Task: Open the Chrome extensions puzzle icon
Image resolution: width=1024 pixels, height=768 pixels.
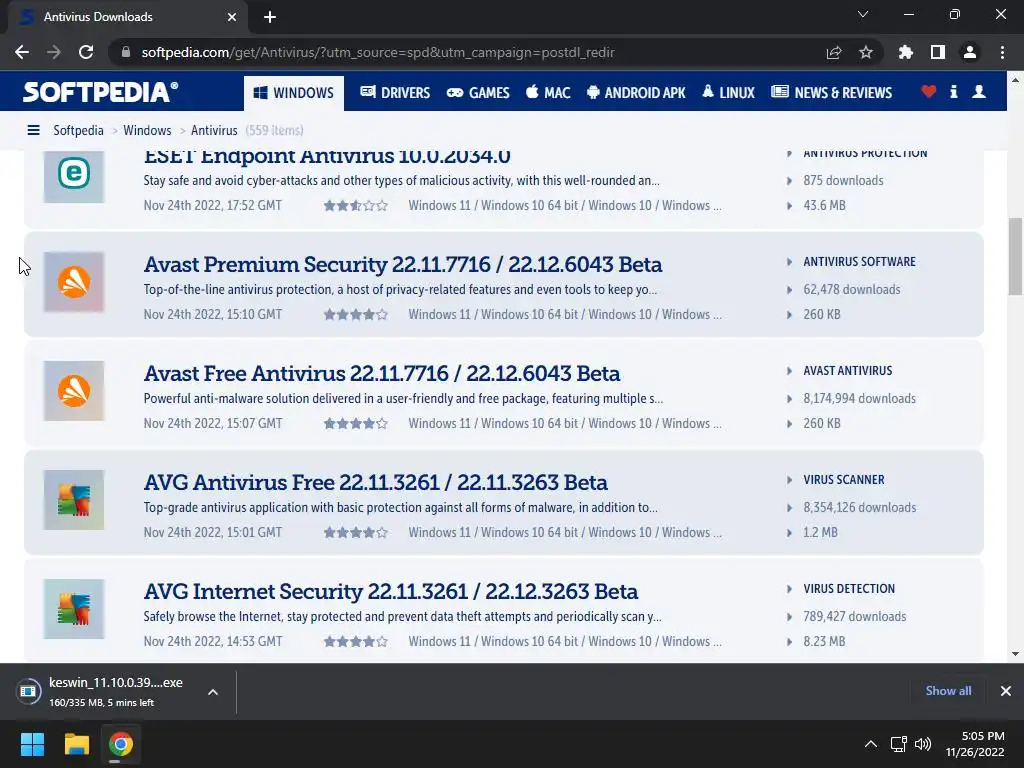Action: coord(906,52)
